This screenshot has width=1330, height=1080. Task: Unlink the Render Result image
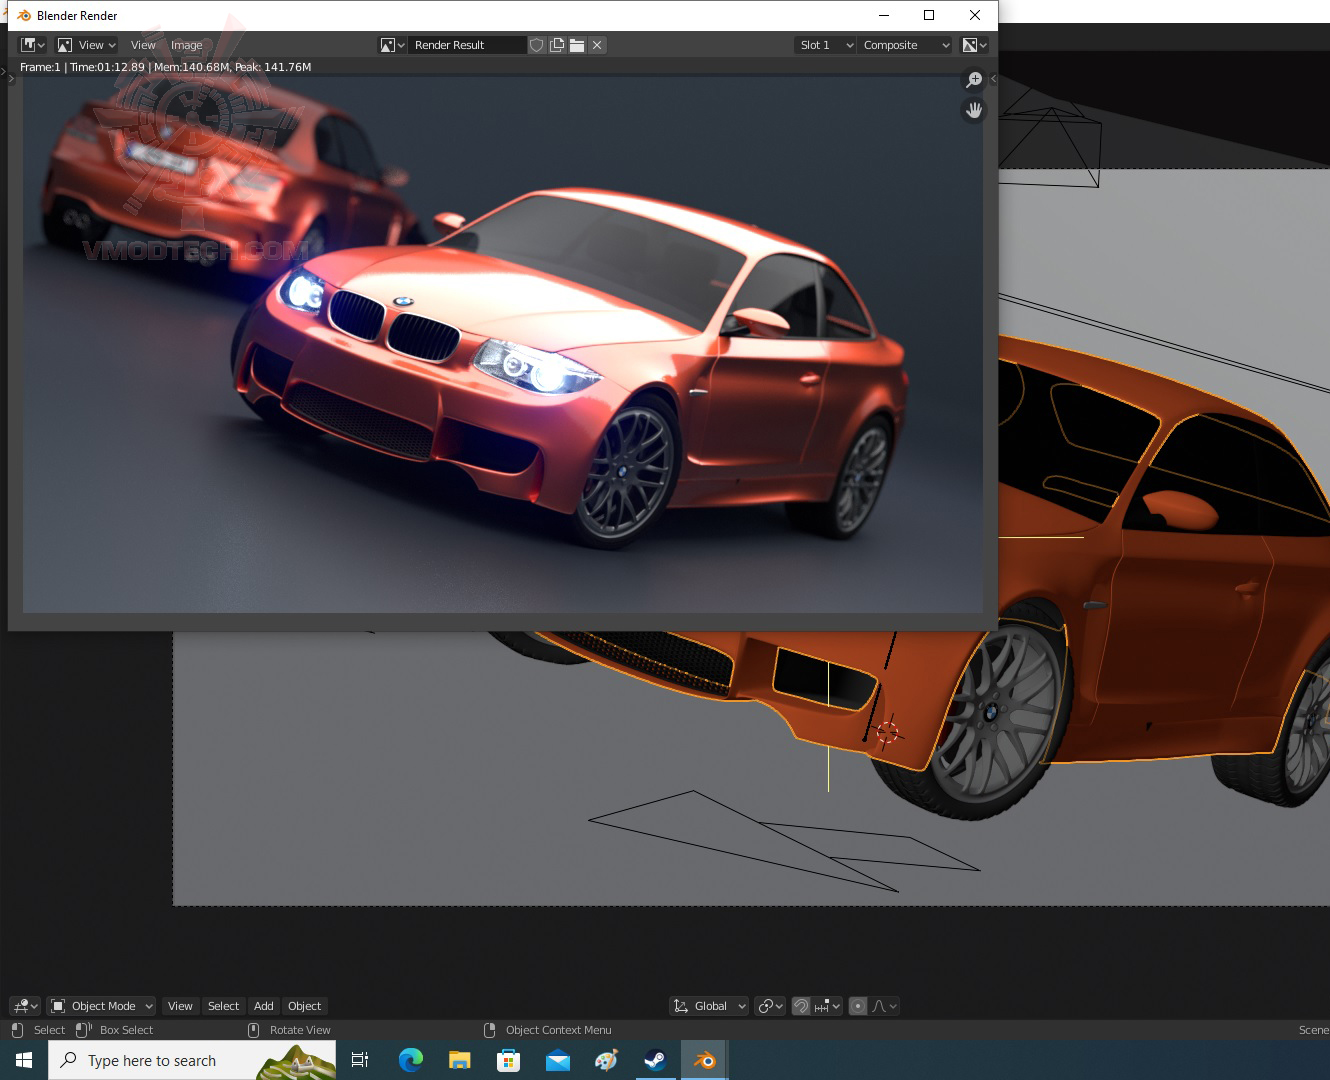(x=597, y=45)
